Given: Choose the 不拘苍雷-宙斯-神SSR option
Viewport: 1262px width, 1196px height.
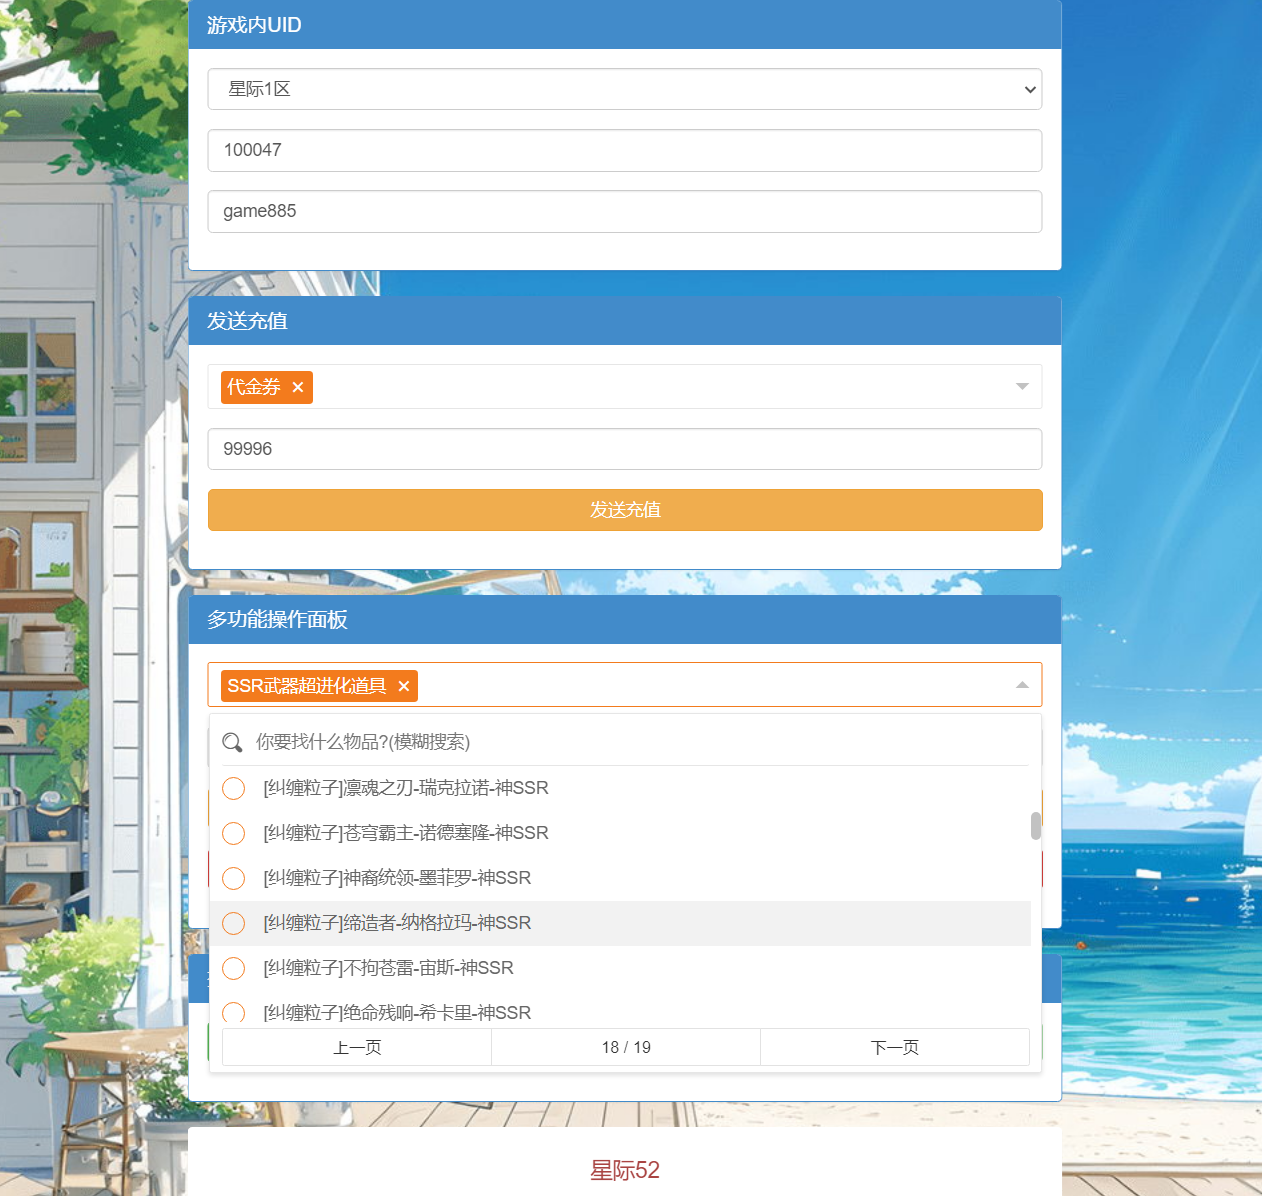Looking at the screenshot, I should click(x=388, y=968).
